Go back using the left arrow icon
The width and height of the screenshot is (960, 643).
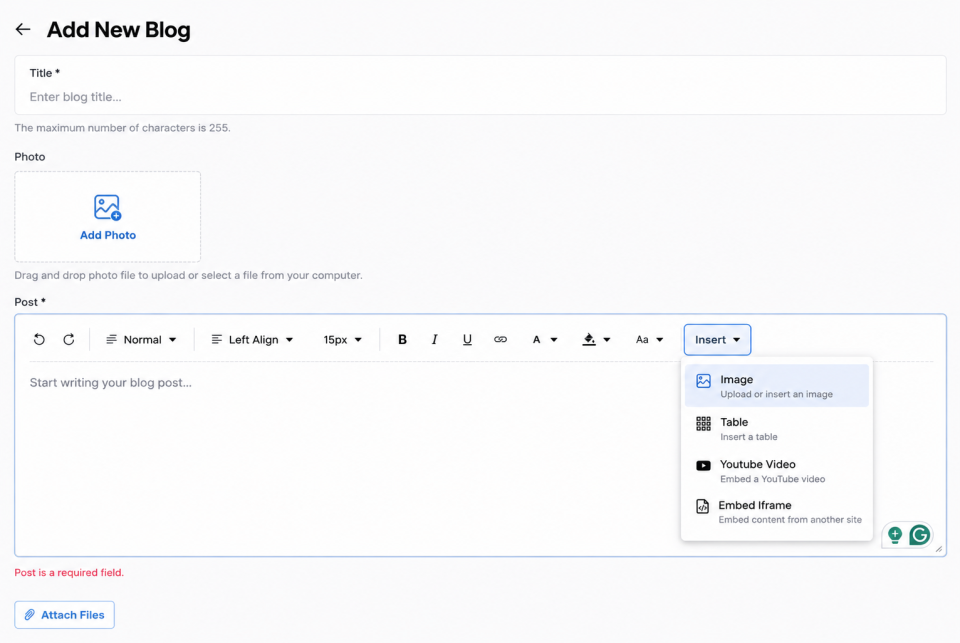[23, 29]
